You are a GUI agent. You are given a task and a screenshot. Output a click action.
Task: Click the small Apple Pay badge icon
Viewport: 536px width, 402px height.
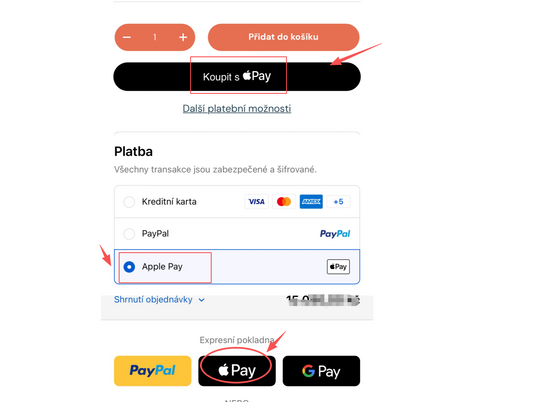point(338,267)
